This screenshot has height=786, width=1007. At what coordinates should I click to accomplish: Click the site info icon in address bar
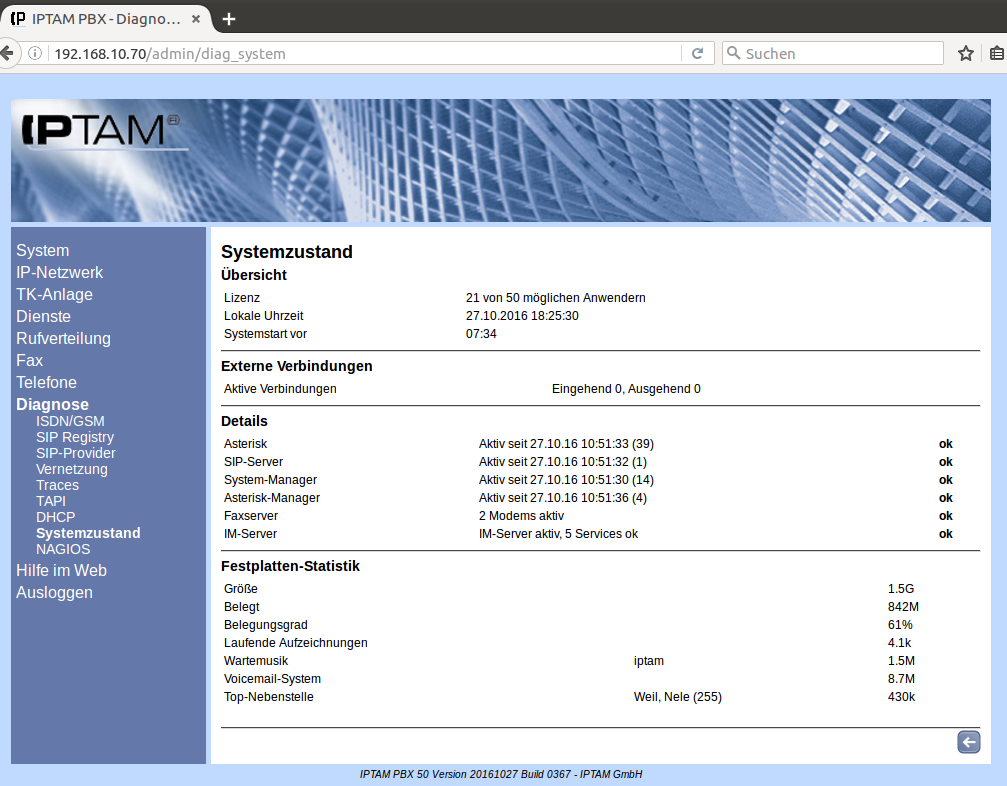coord(36,54)
